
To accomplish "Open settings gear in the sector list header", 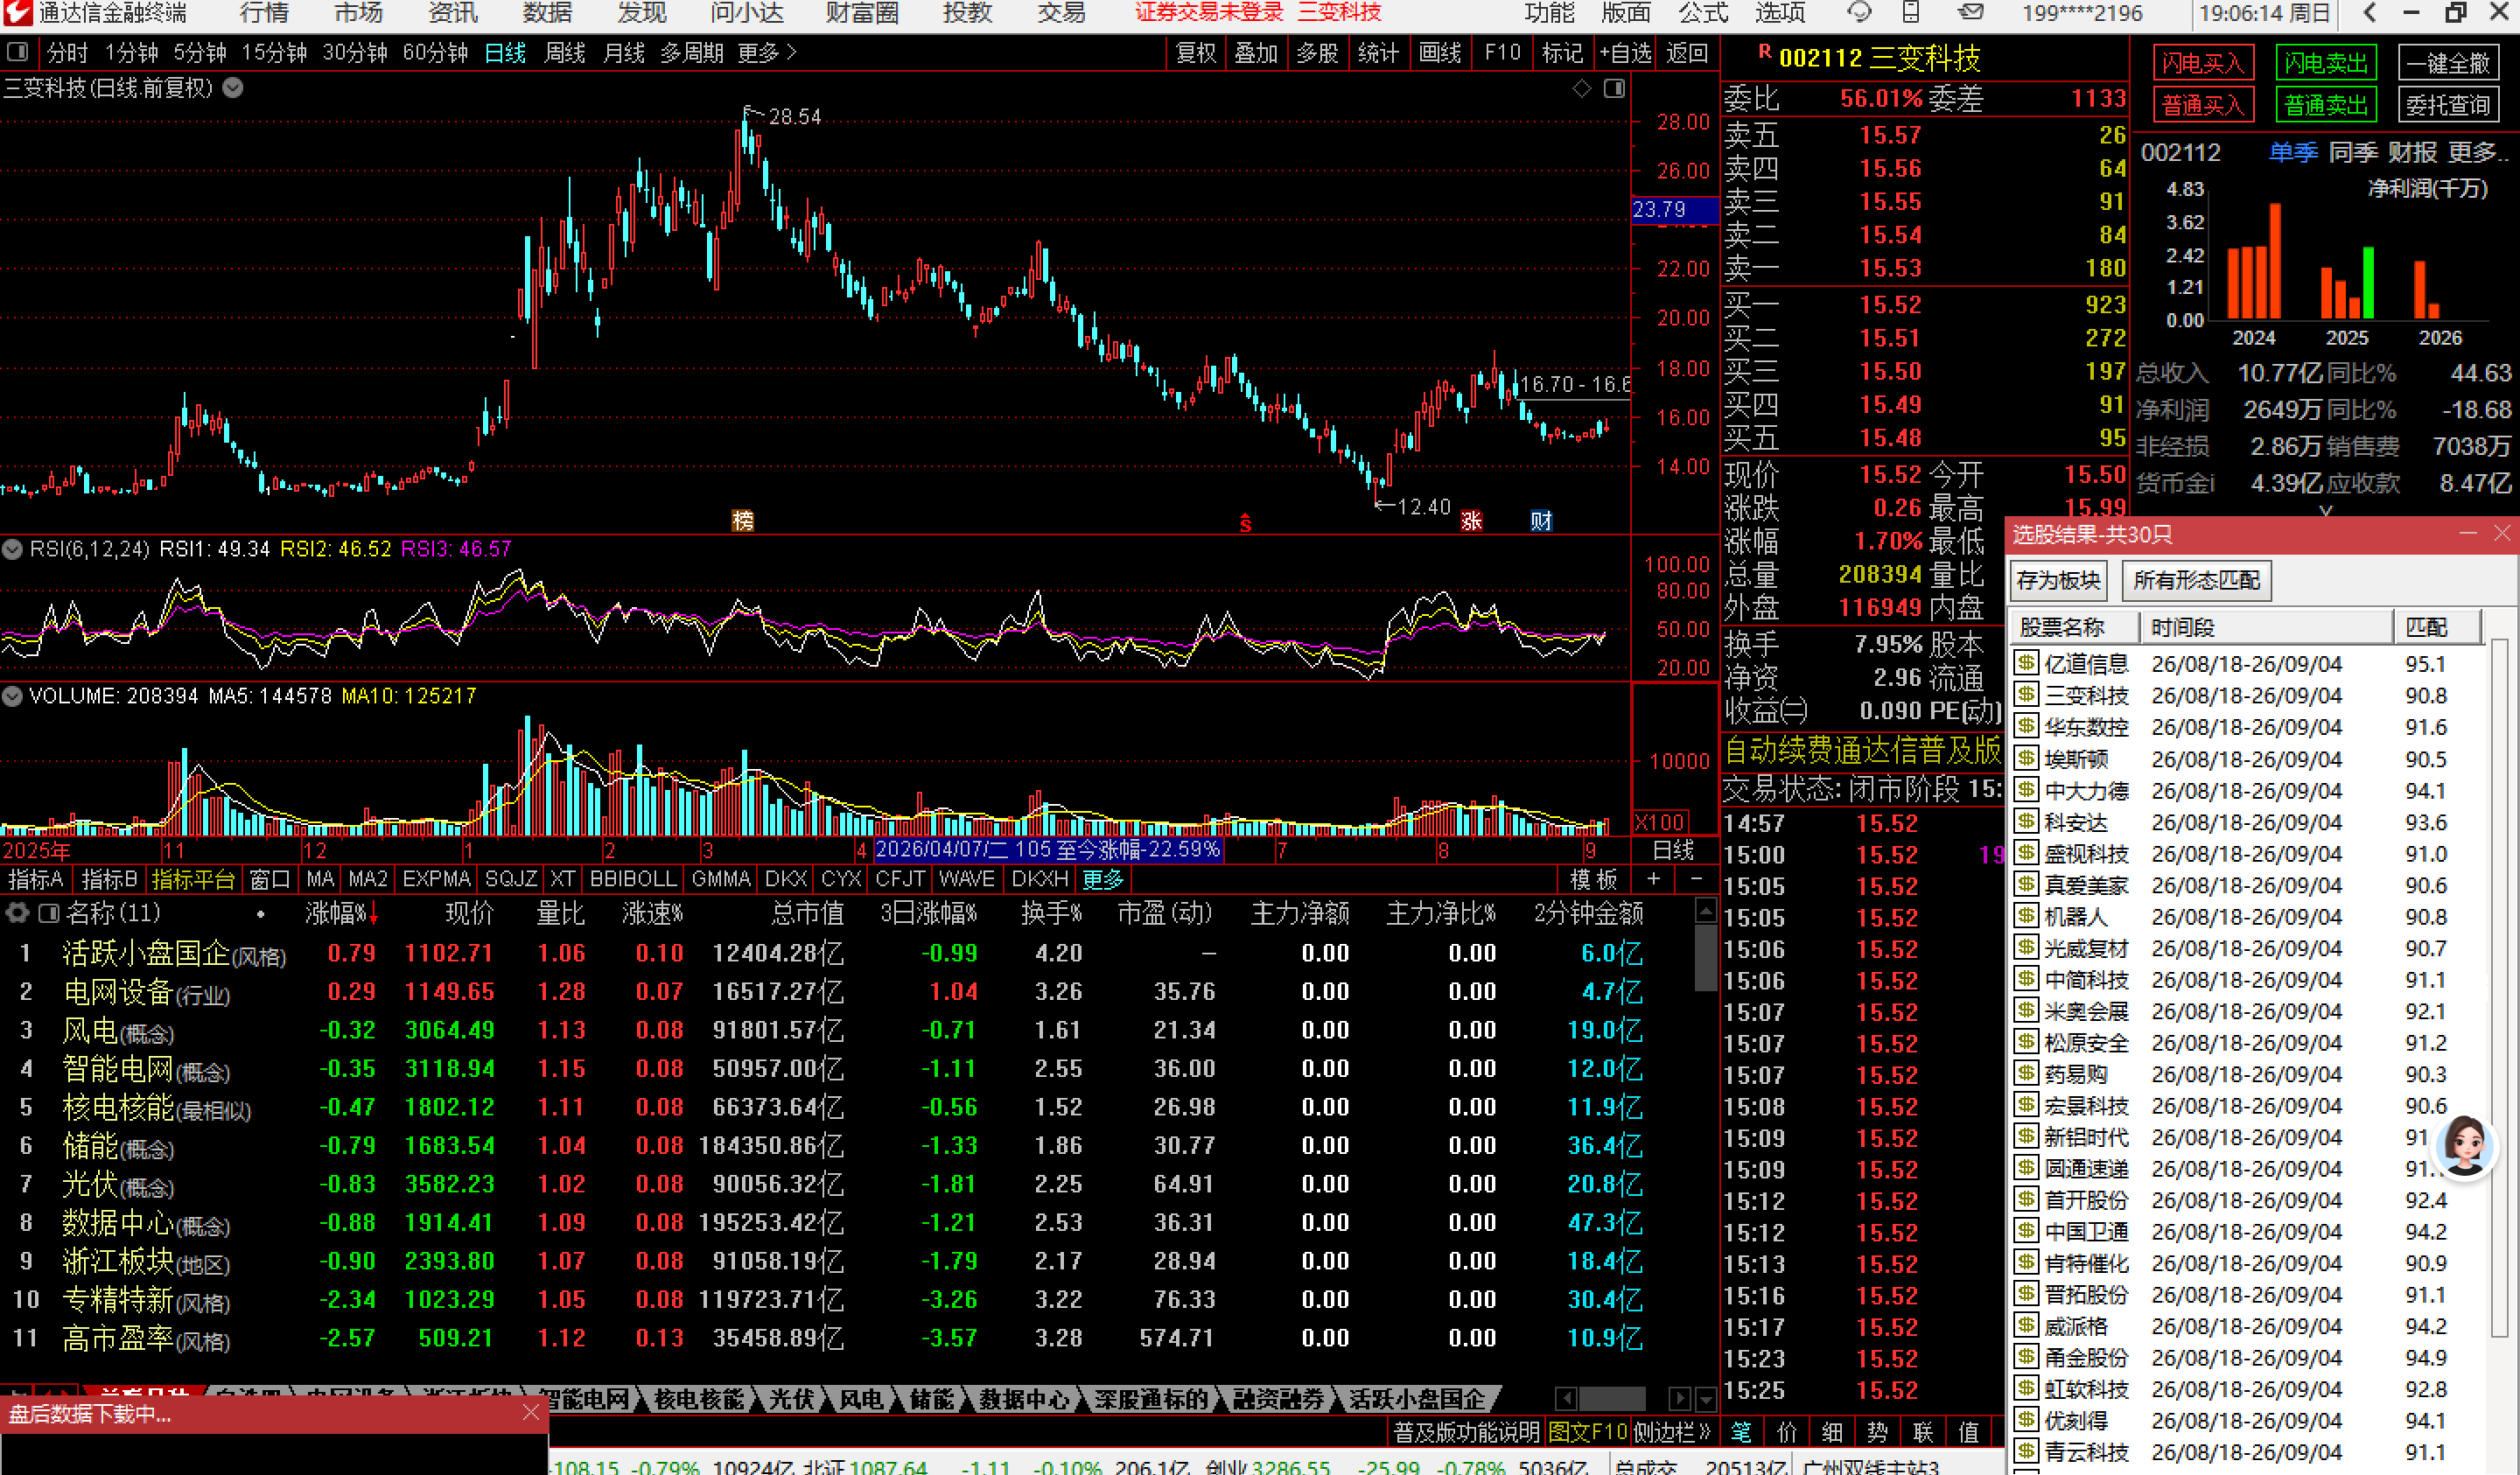I will 17,913.
